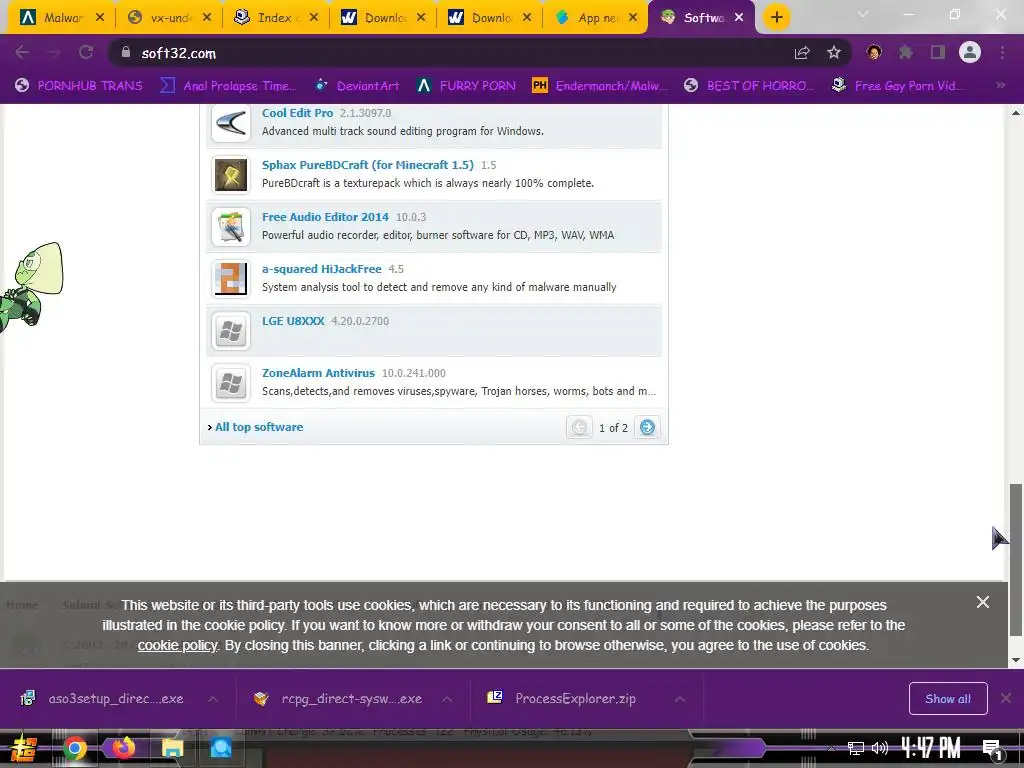Open the ZoneAlarm Antivirus link
Image resolution: width=1024 pixels, height=768 pixels.
318,373
